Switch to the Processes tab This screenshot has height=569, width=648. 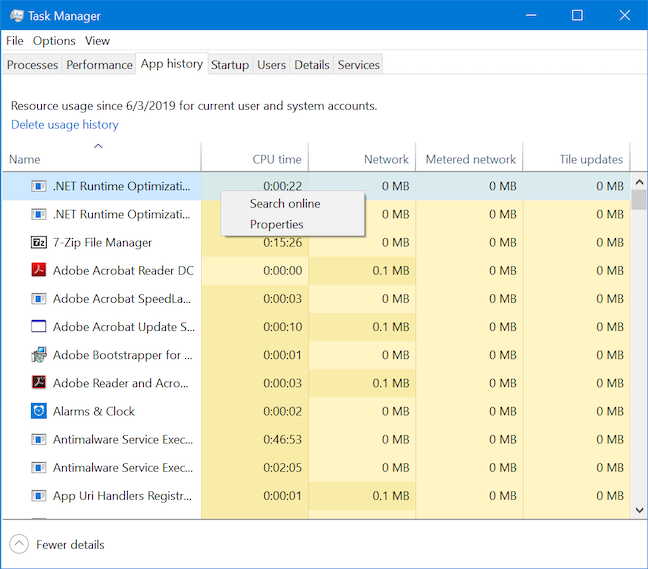click(32, 65)
